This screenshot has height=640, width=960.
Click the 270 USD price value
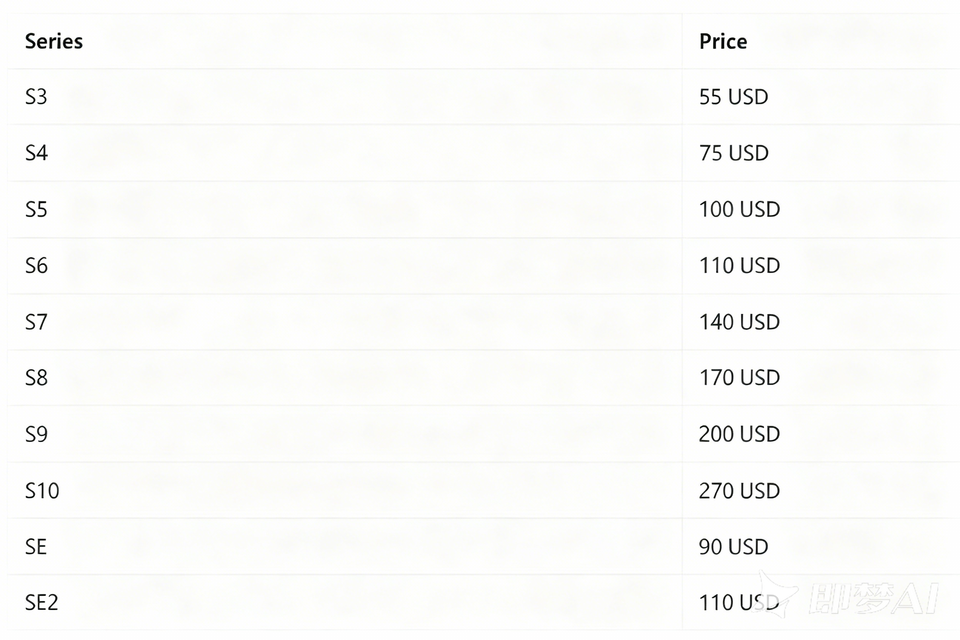[x=739, y=491]
